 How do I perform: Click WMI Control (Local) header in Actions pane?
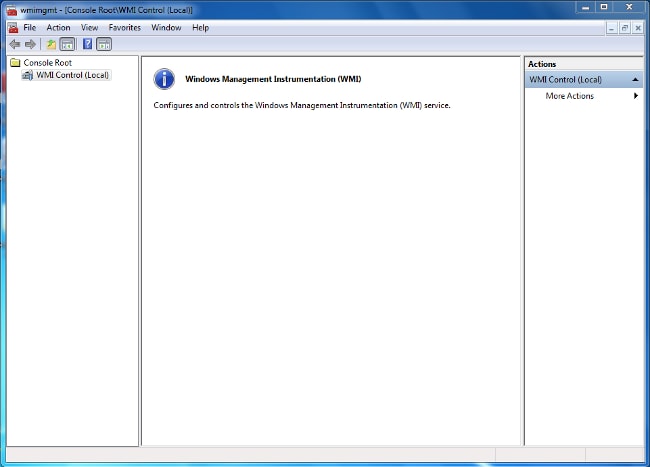(x=584, y=80)
